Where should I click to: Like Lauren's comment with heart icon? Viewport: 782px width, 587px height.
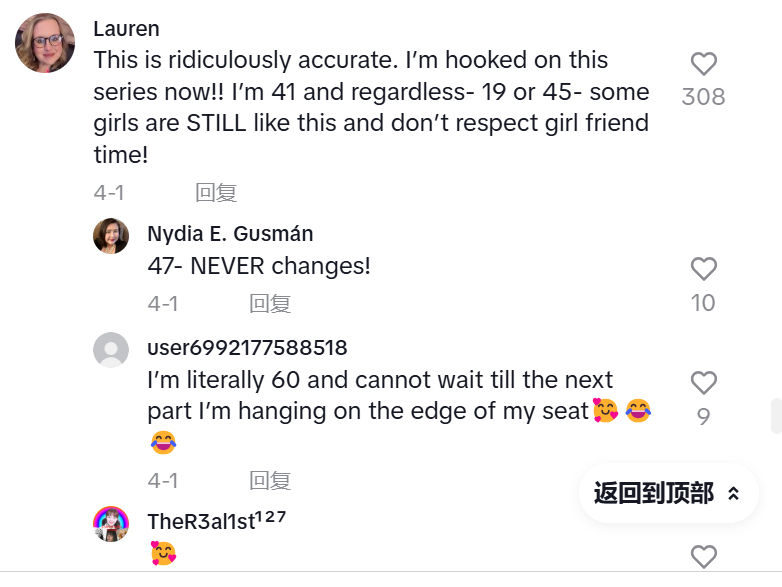[704, 64]
